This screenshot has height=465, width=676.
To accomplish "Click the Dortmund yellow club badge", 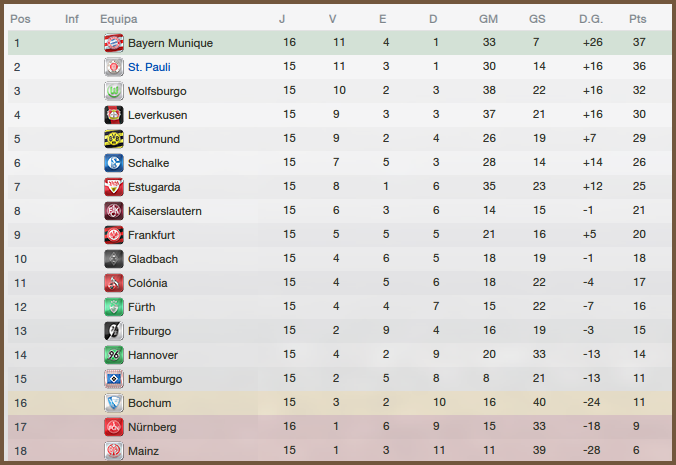I will point(113,139).
